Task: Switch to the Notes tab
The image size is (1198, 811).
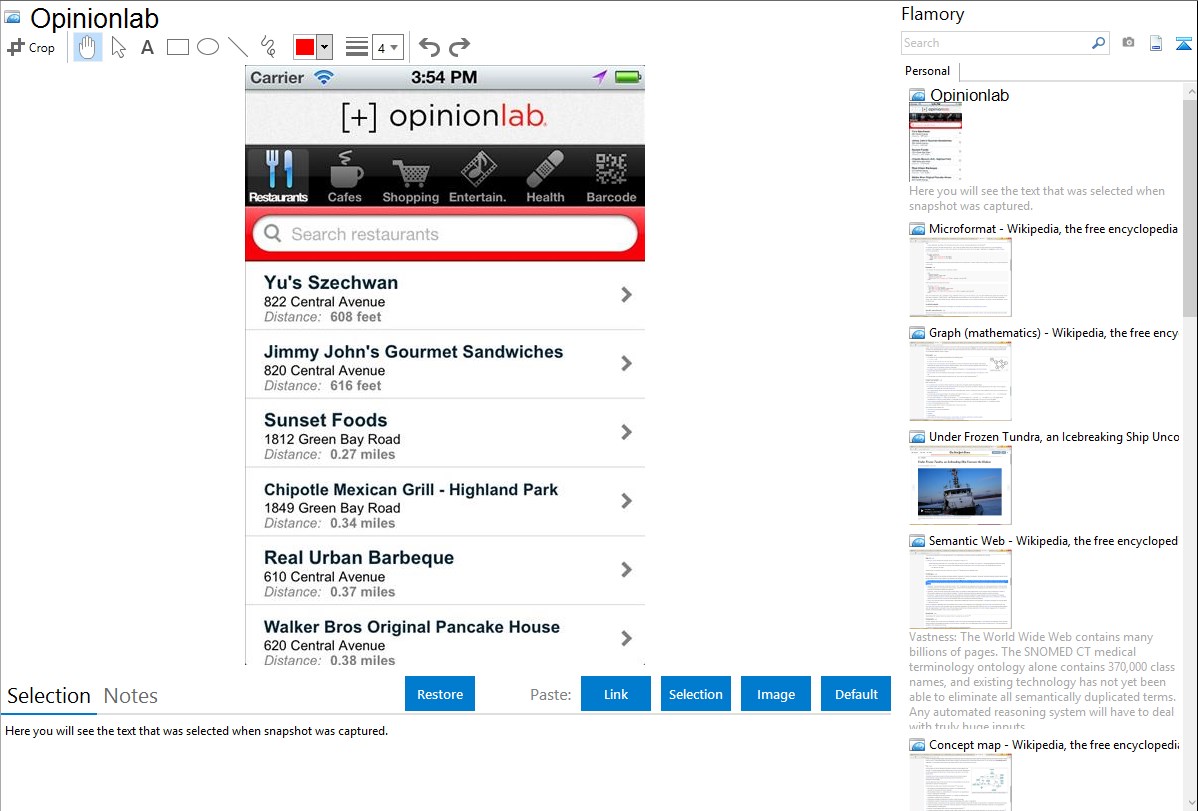Action: pos(131,696)
